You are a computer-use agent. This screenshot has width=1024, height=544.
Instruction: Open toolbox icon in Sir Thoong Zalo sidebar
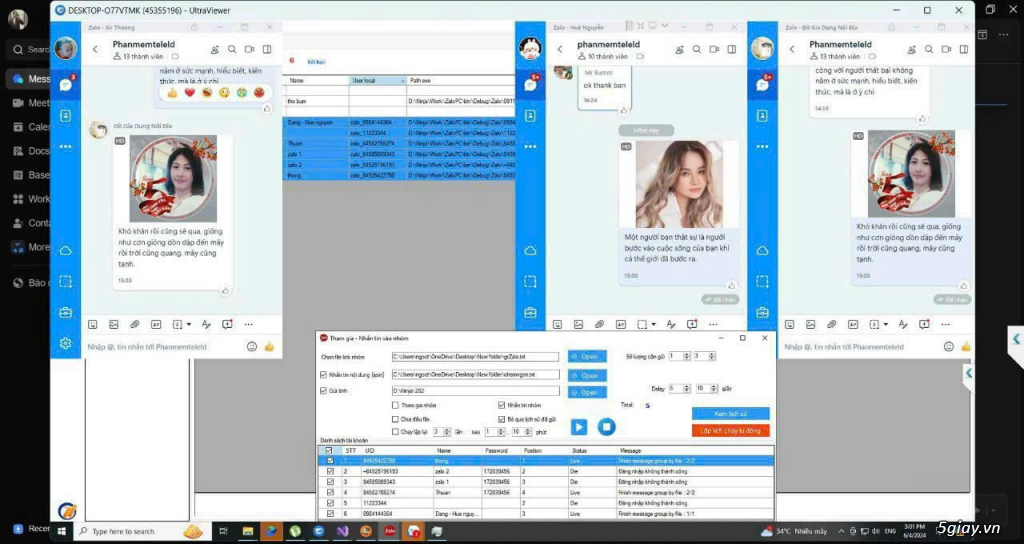tap(65, 313)
